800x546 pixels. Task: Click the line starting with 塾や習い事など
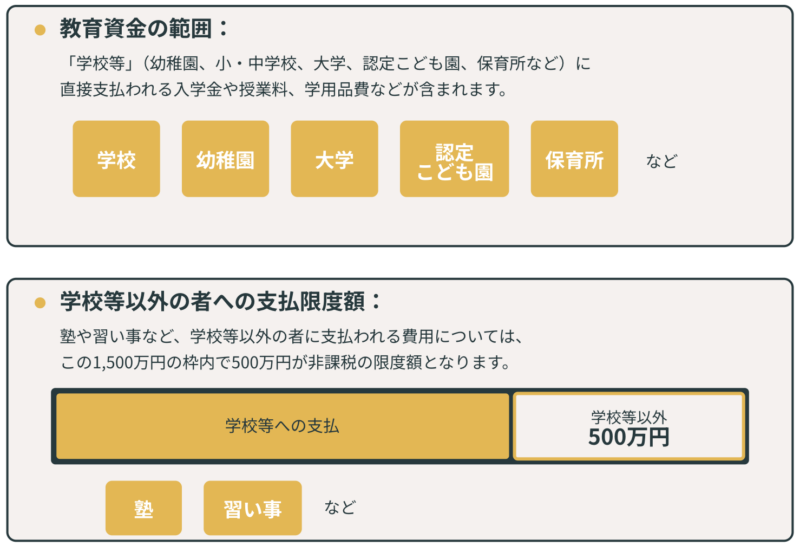(x=292, y=336)
